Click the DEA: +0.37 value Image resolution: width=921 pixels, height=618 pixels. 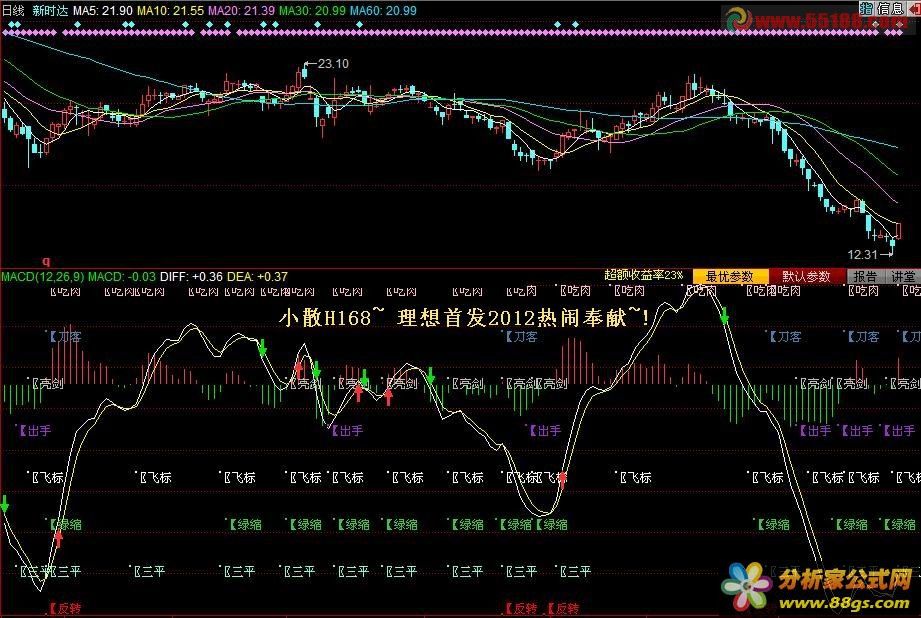(x=257, y=276)
